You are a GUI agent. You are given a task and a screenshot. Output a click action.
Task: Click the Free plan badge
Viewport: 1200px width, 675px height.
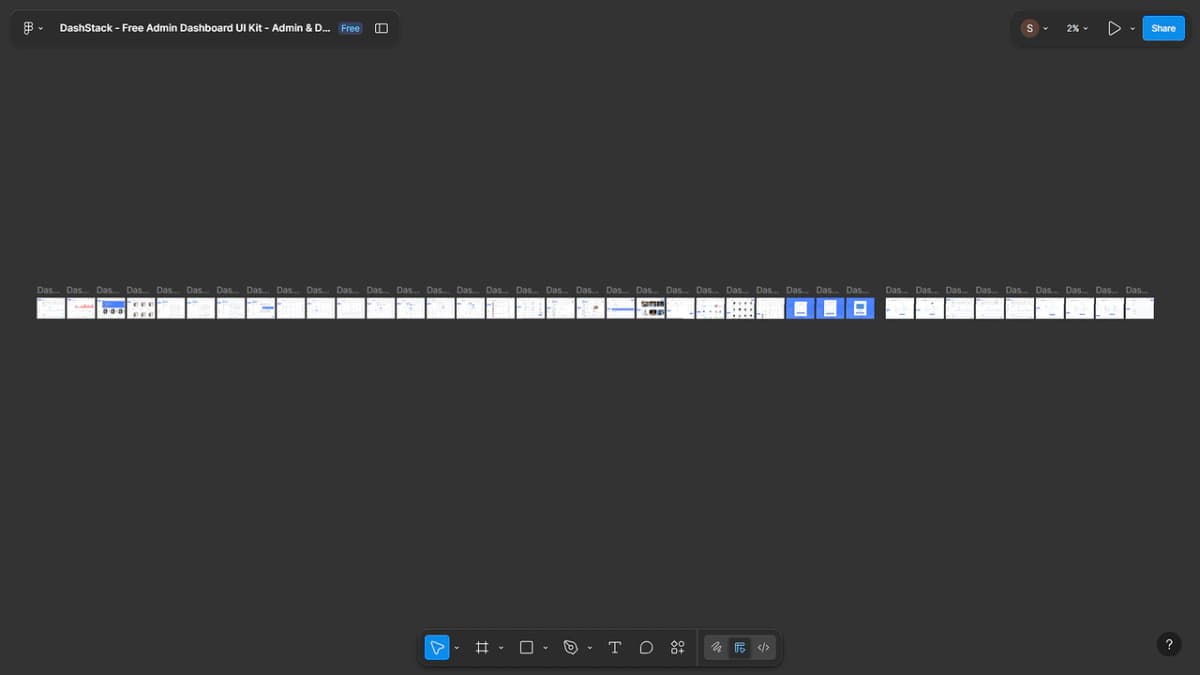(x=350, y=28)
